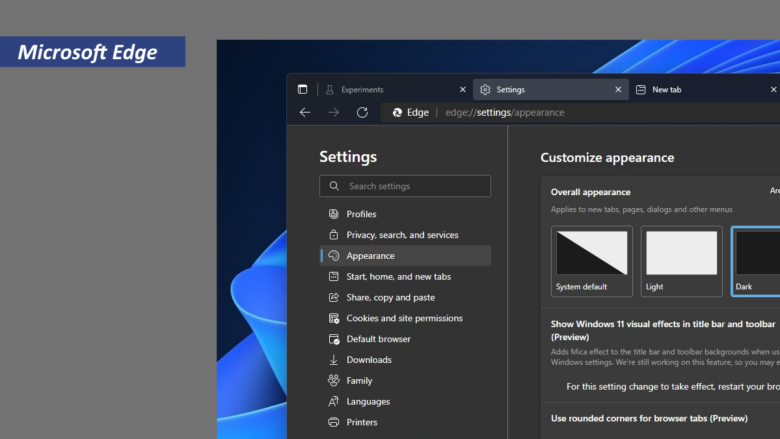Choose the Light appearance theme
Screen dimensions: 780x439
[682, 262]
